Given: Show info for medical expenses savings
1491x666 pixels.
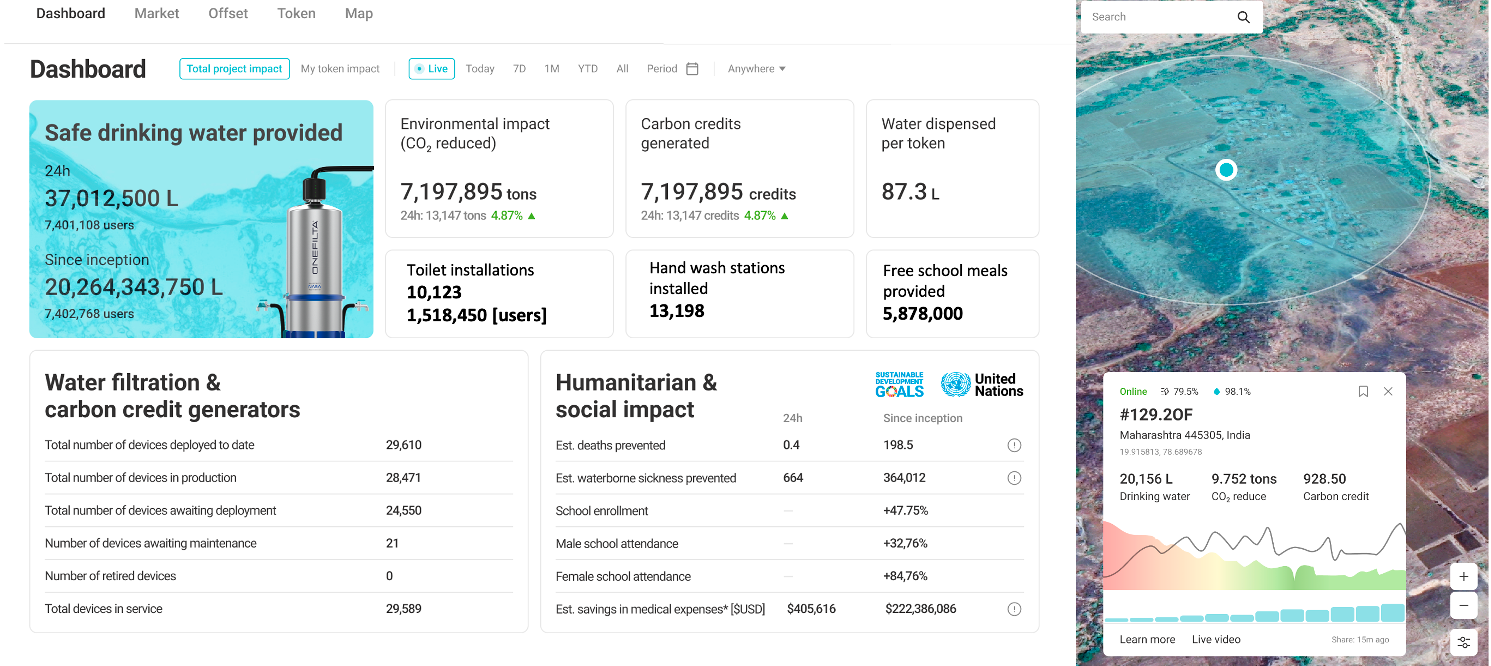Looking at the screenshot, I should tap(1014, 609).
